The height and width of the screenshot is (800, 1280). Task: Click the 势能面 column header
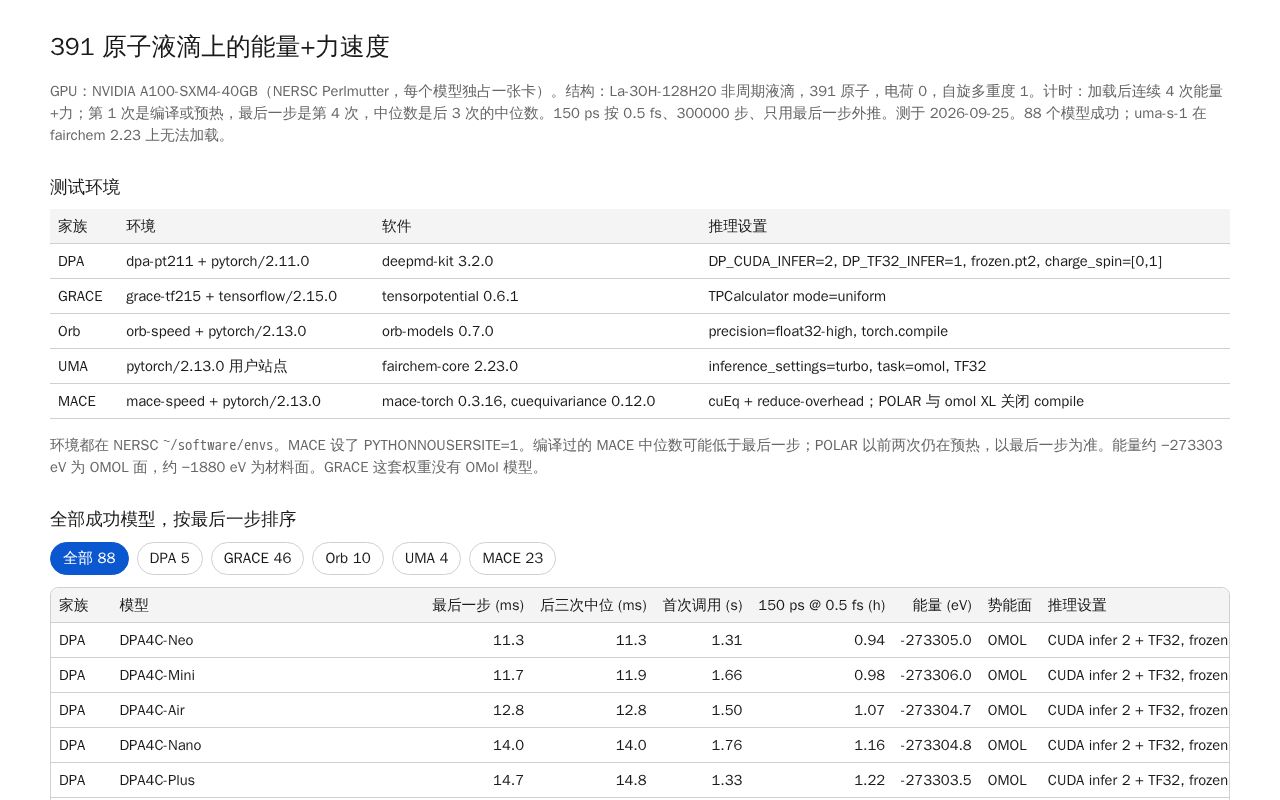[1009, 605]
